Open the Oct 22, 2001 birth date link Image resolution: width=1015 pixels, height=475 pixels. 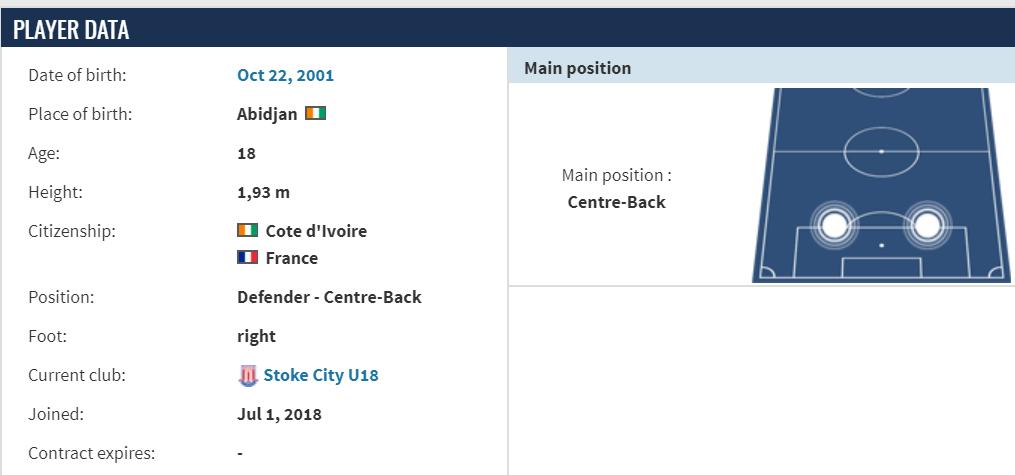coord(285,75)
